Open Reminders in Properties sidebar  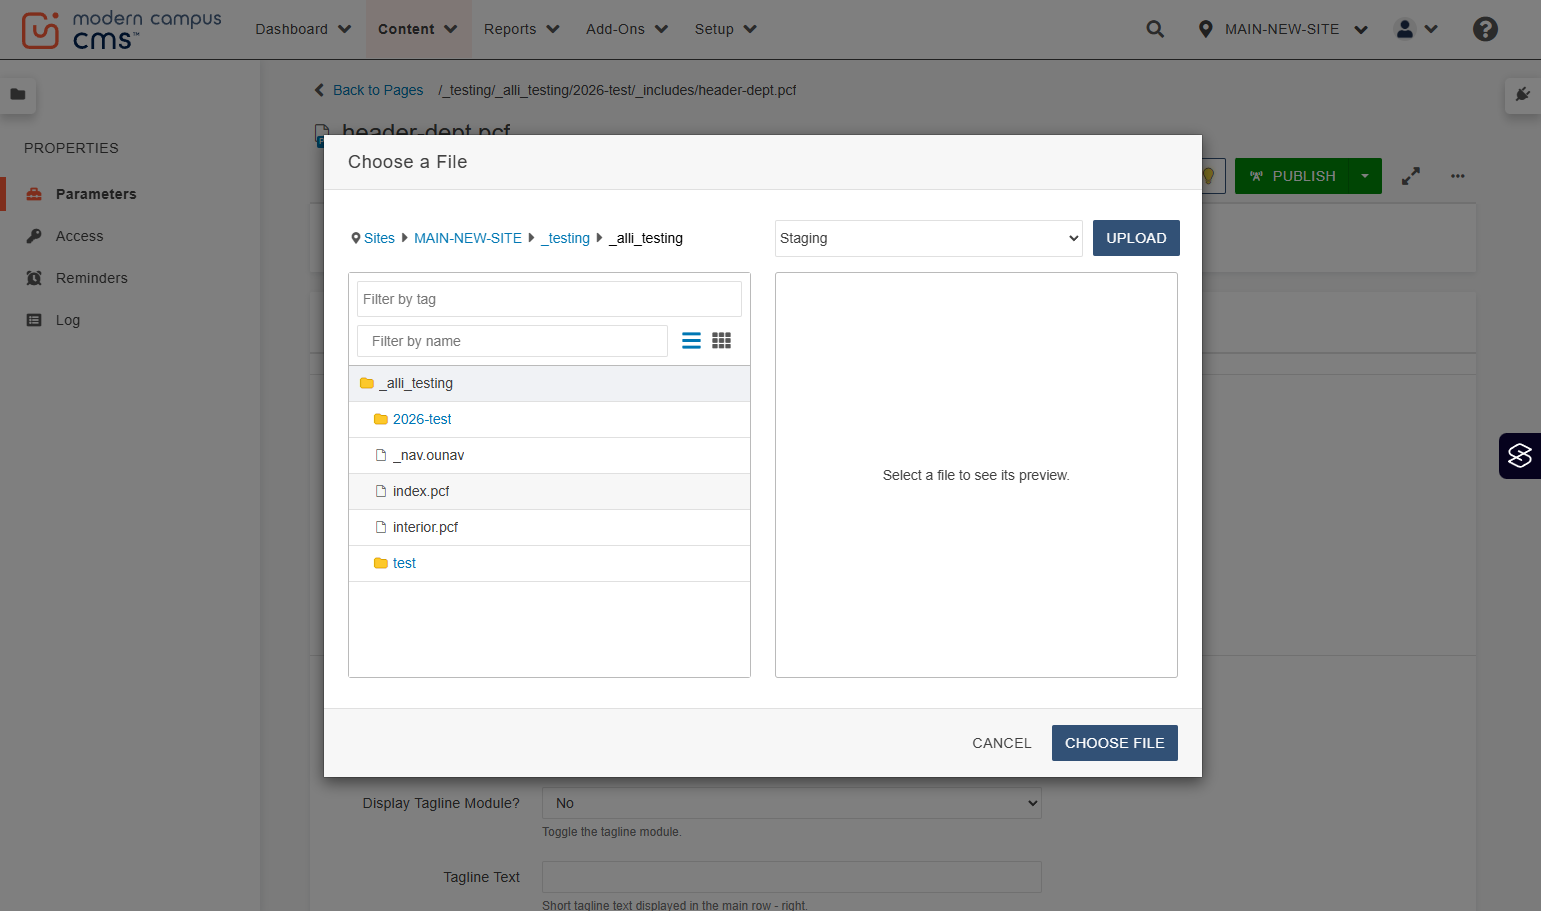click(91, 278)
